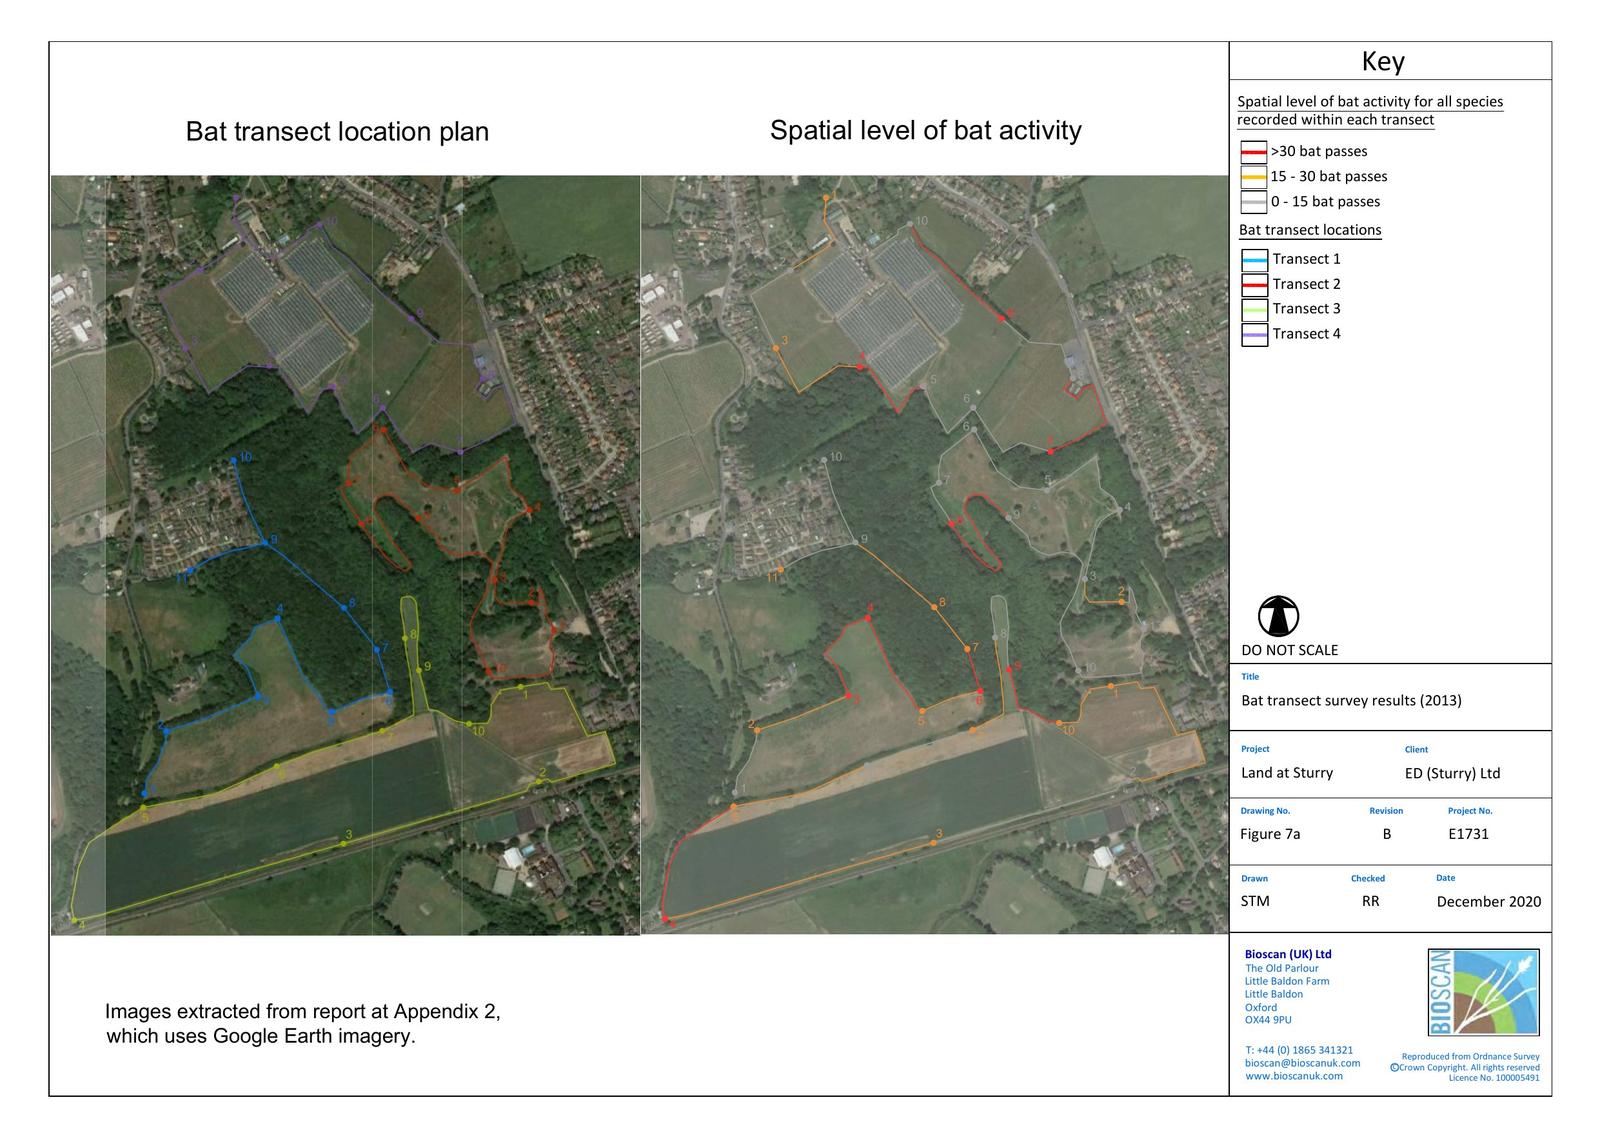This screenshot has width=1600, height=1131.
Task: Click the Transect 4 purple legend swatch
Action: click(1254, 335)
